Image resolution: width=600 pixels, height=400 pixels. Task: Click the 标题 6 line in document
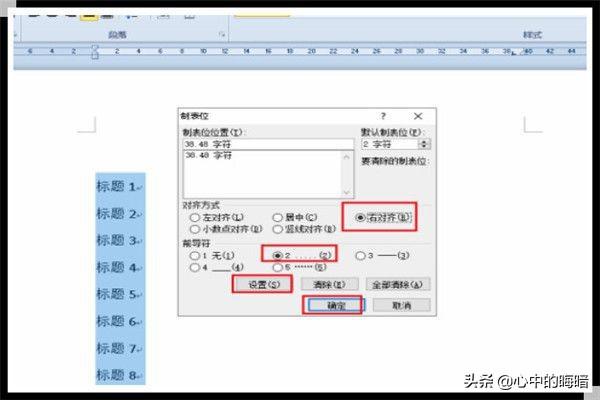[119, 321]
